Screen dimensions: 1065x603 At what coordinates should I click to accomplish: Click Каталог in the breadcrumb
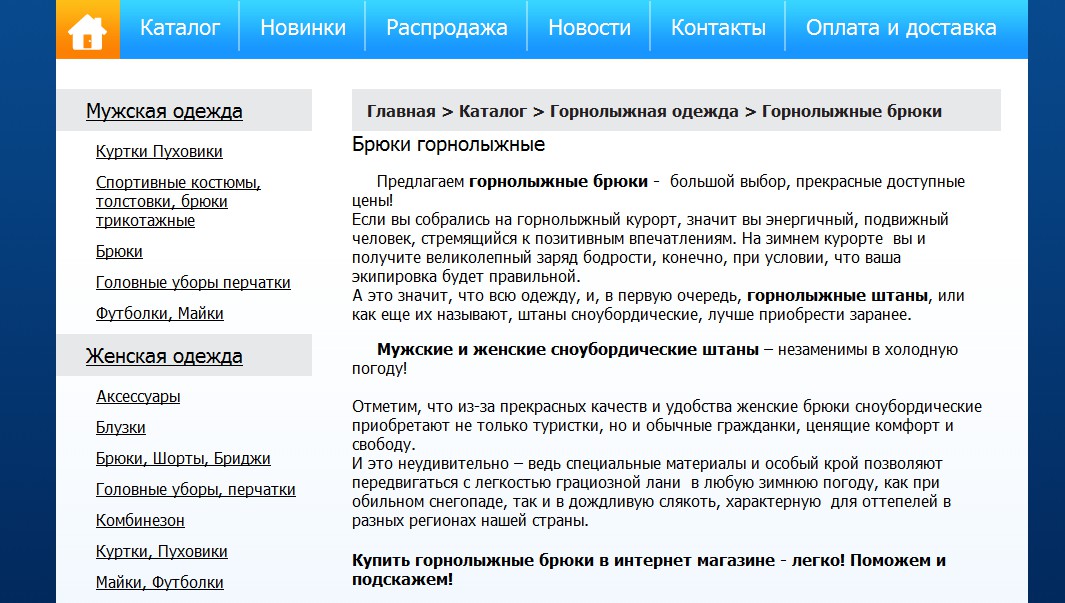(x=492, y=111)
